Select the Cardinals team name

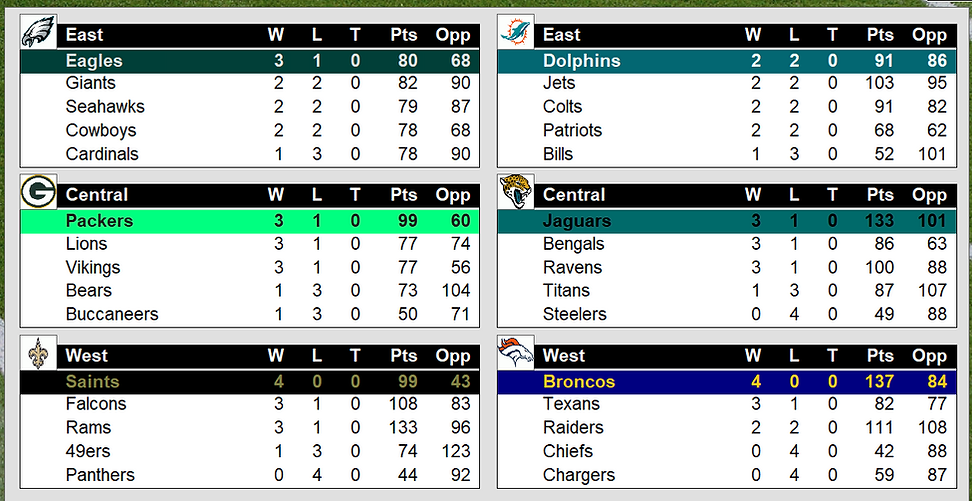click(102, 154)
